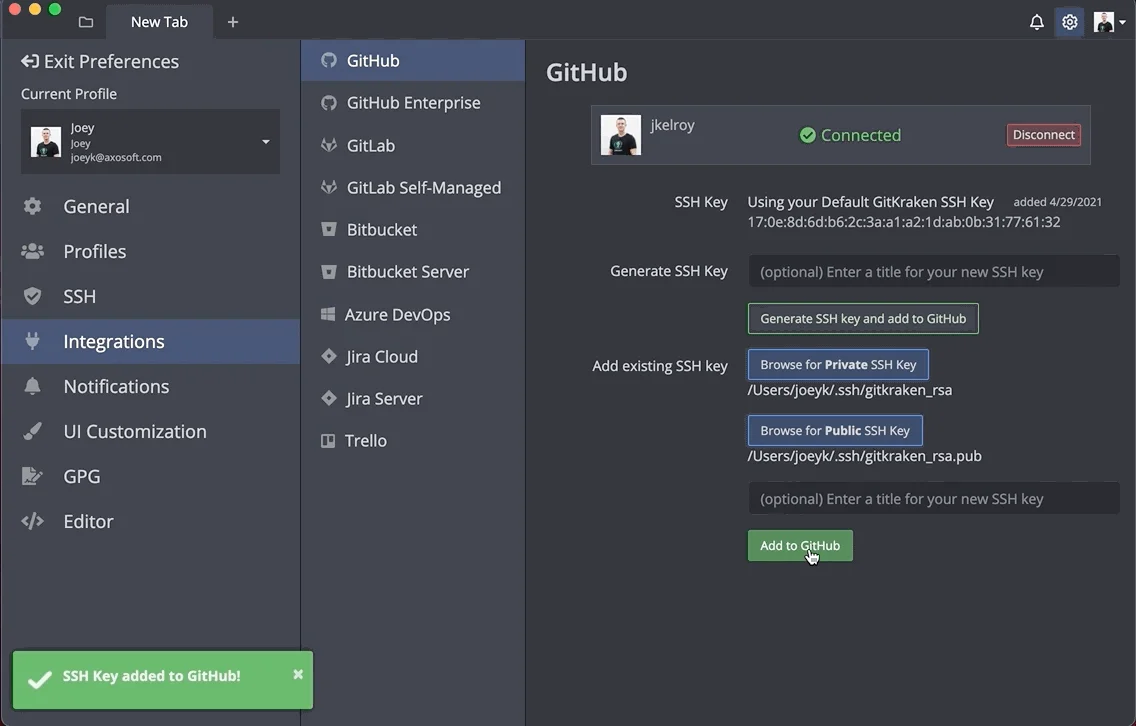1136x726 pixels.
Task: Click Generate SSH key and add to GitHub
Action: 863,319
